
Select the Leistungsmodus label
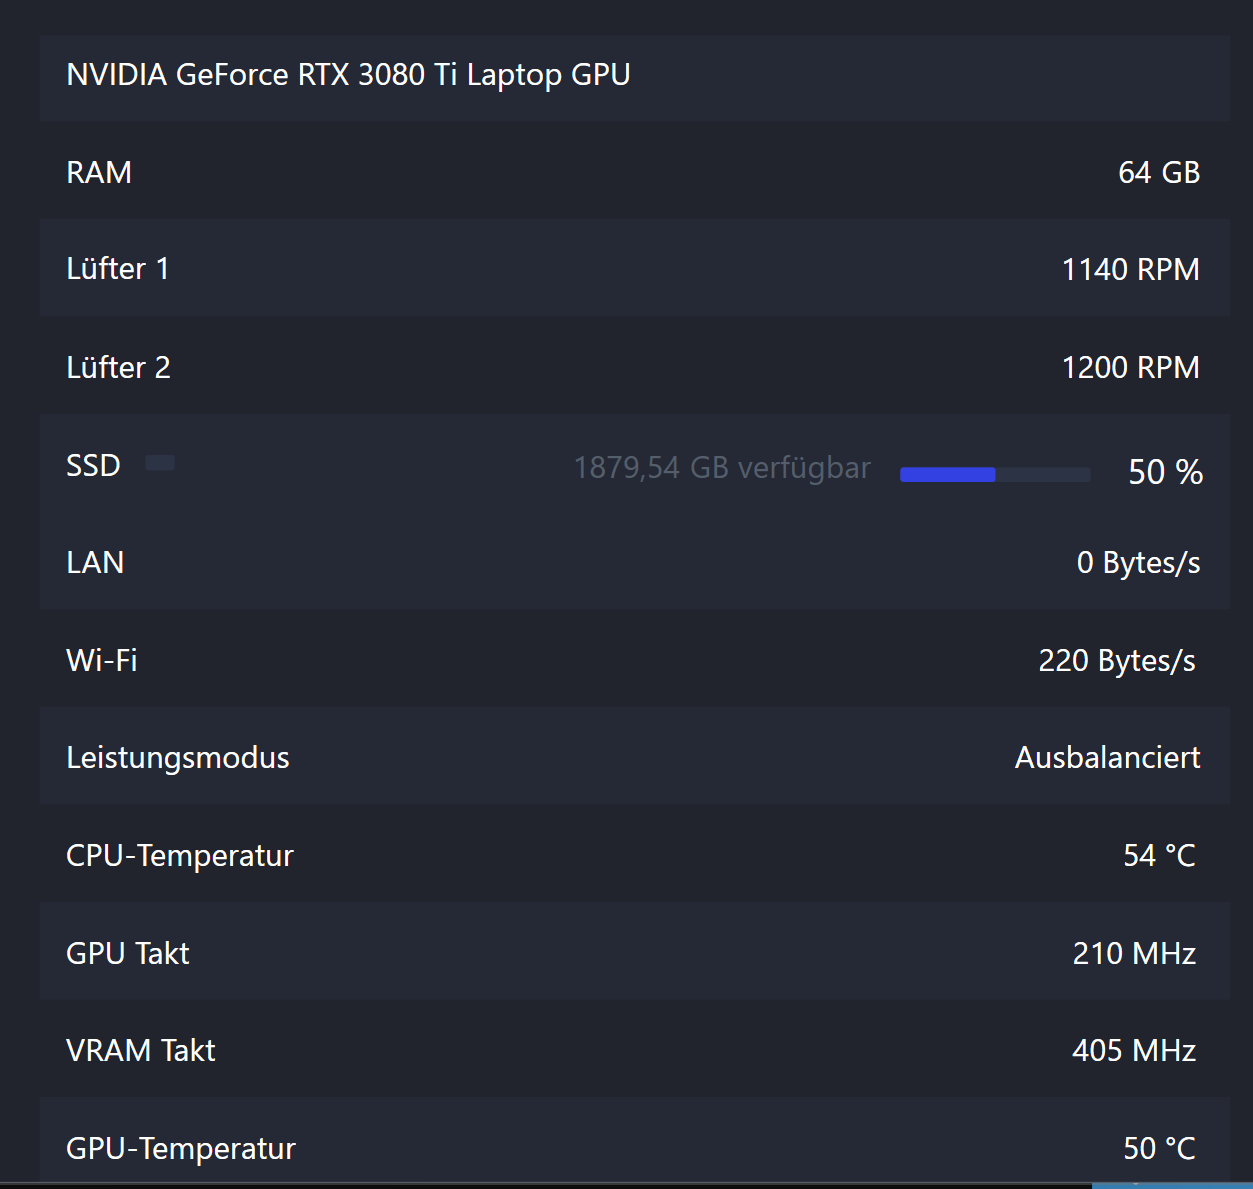tap(178, 757)
